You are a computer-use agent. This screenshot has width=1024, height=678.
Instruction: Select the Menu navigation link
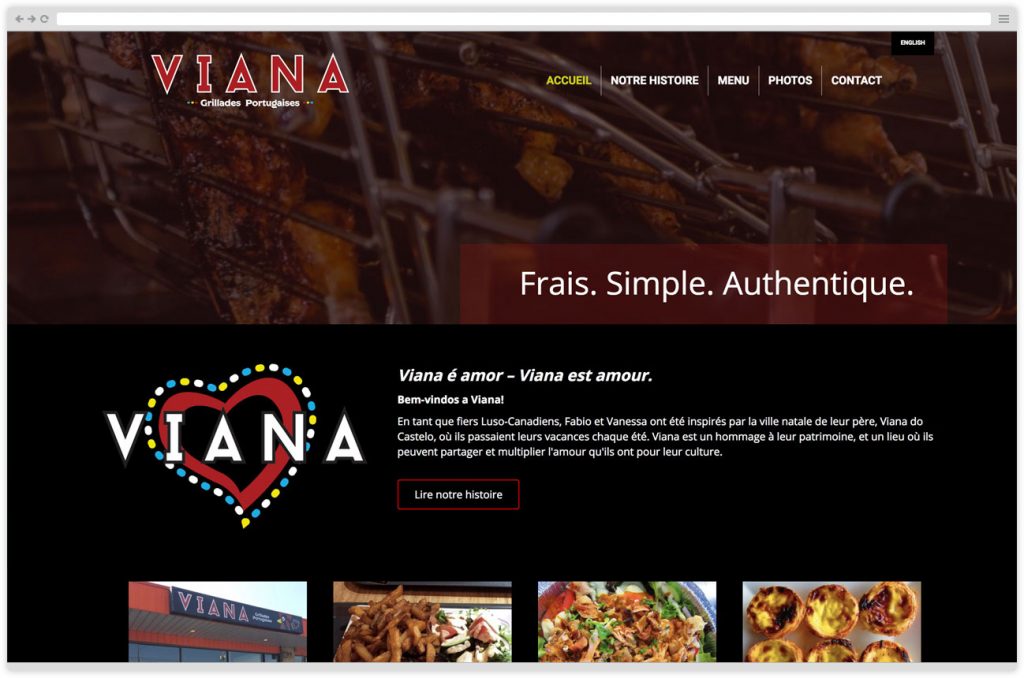(733, 80)
